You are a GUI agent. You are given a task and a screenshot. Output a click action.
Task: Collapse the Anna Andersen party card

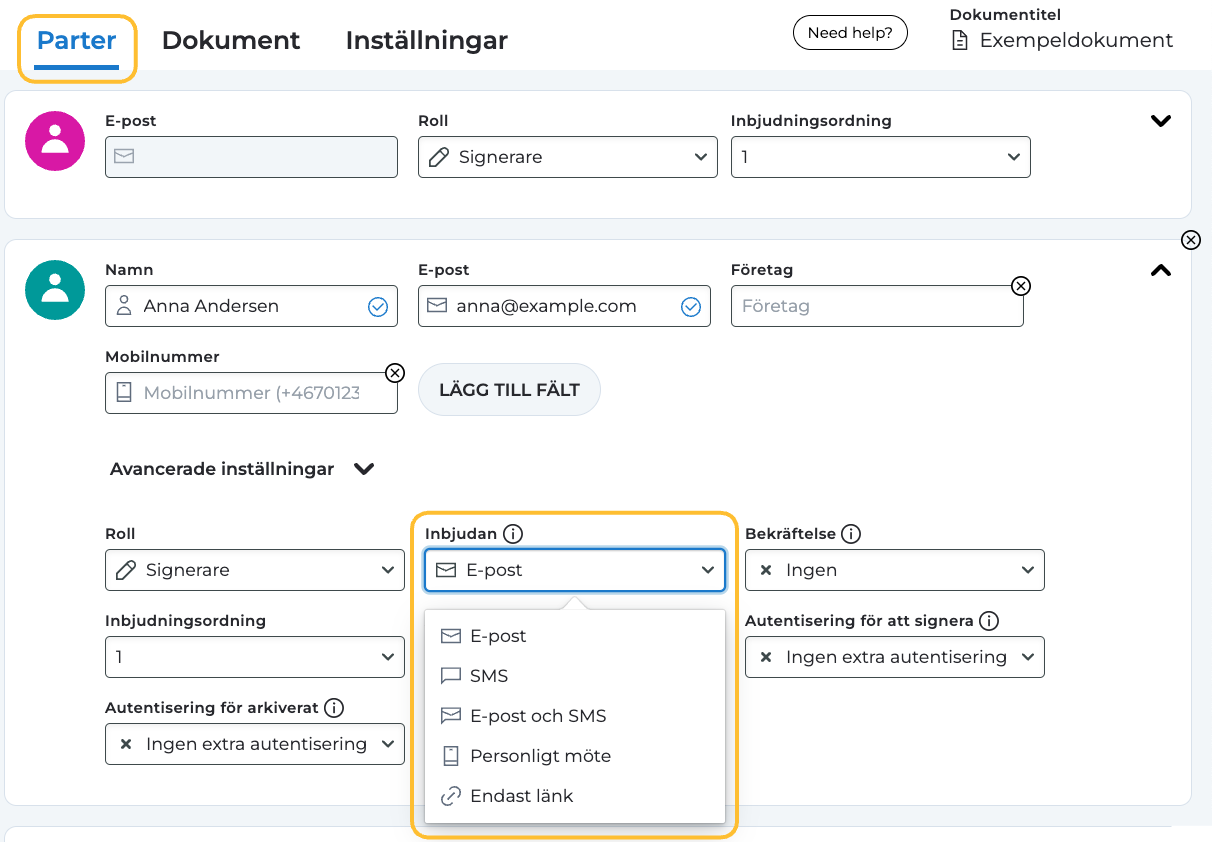(1160, 270)
